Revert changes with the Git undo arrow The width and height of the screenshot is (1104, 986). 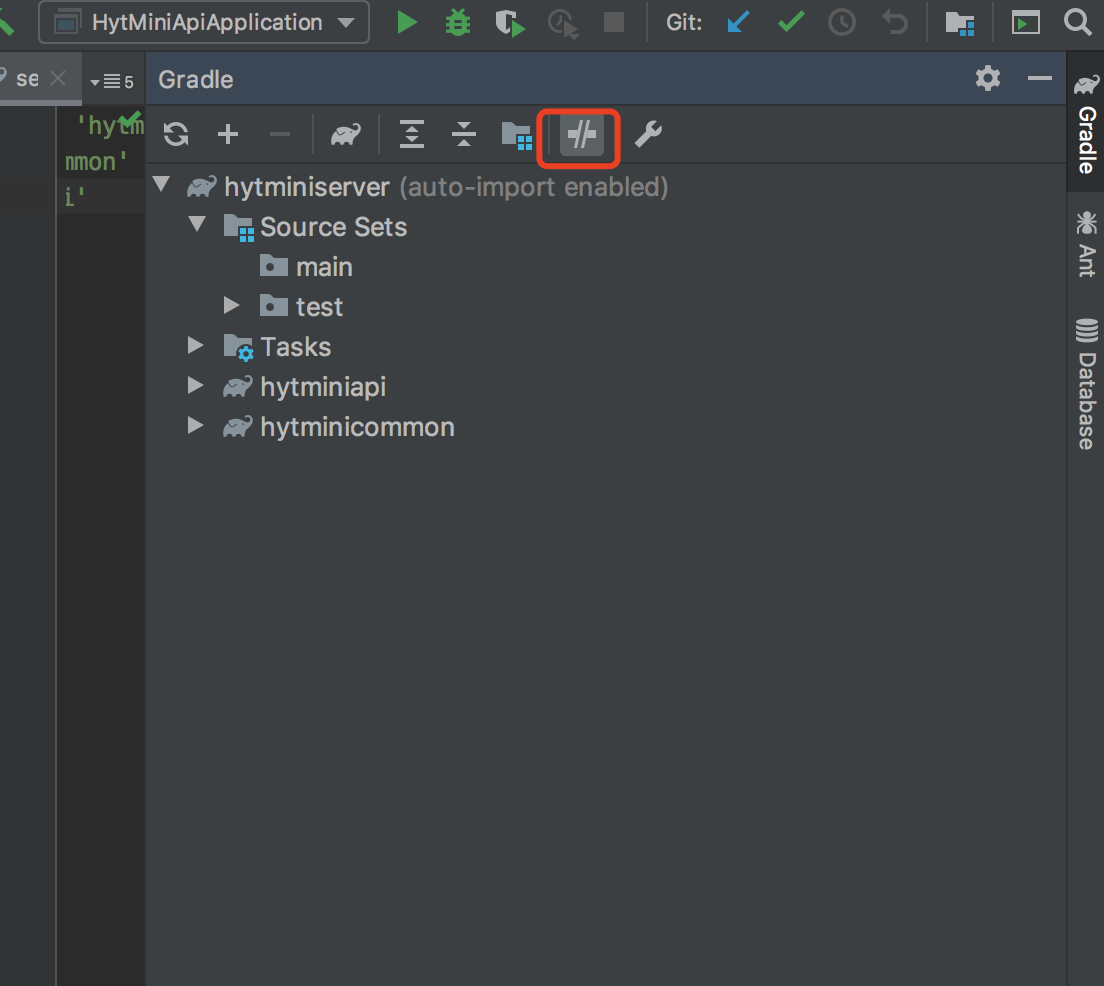(x=895, y=23)
